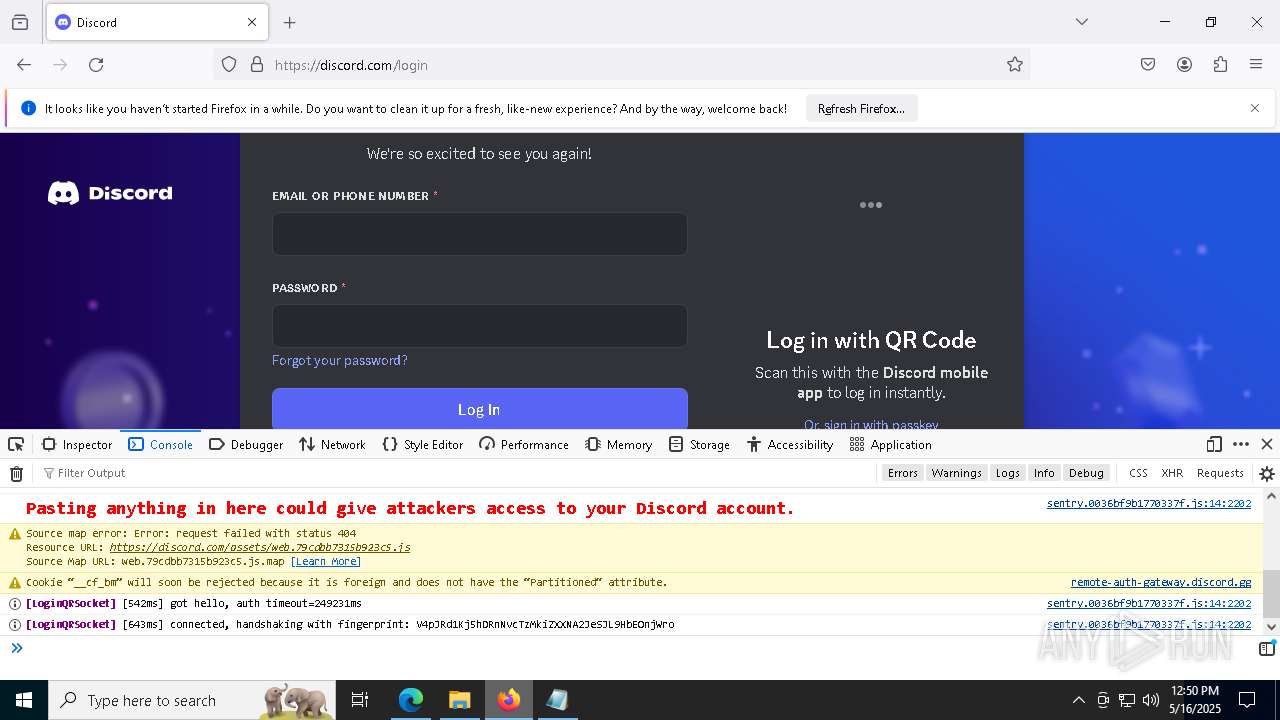Image resolution: width=1280 pixels, height=720 pixels.
Task: Expand the list all tabs chevron
Action: [x=1081, y=22]
